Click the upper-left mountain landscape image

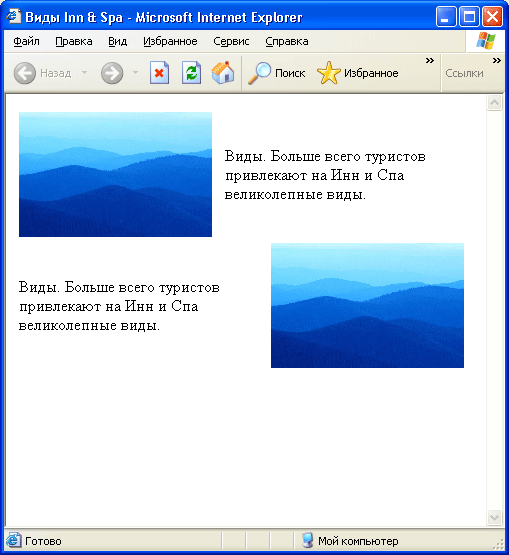click(115, 174)
